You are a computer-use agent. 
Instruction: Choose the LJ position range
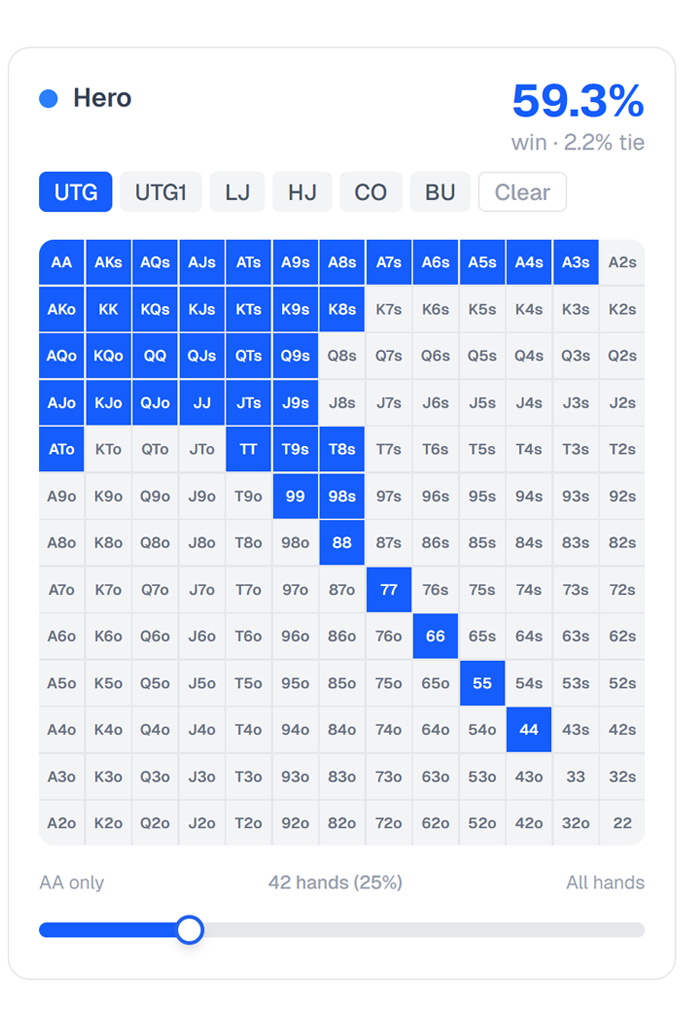[x=237, y=192]
